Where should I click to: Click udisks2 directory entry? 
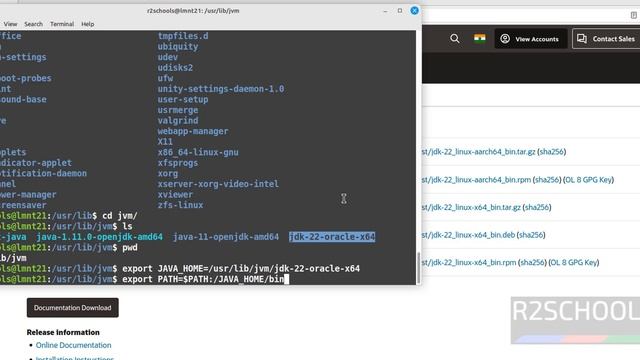point(175,68)
